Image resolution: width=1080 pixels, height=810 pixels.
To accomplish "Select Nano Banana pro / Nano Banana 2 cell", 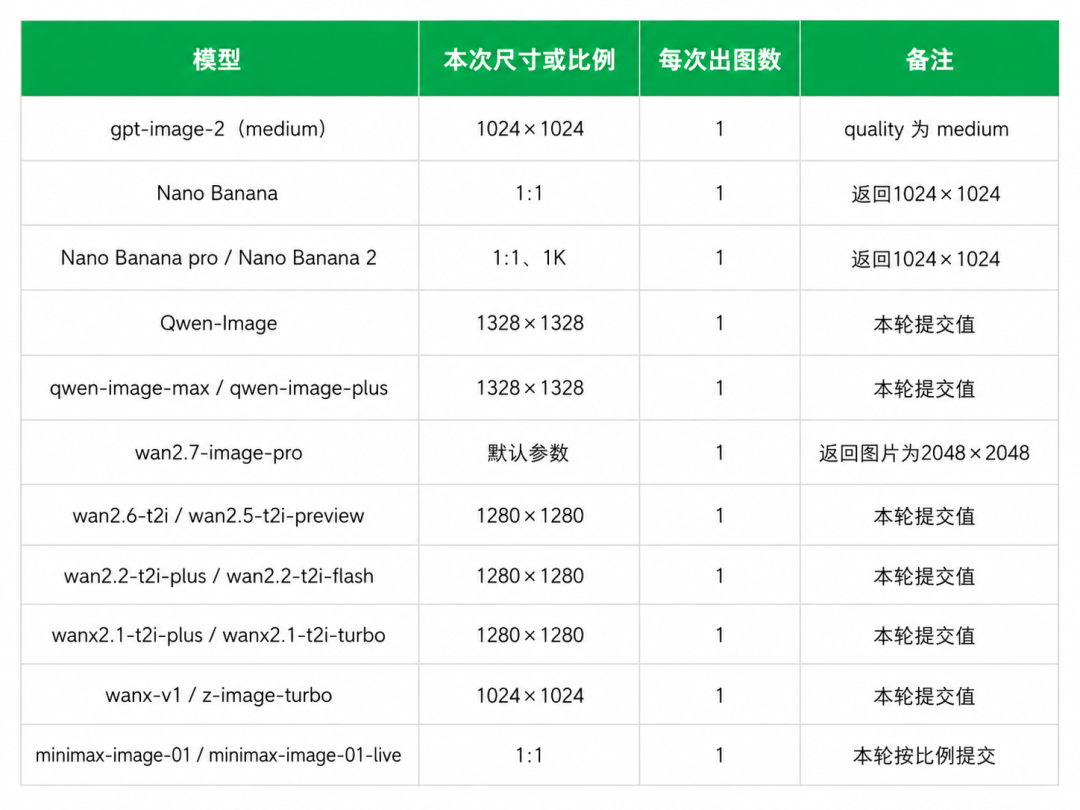I will [218, 258].
